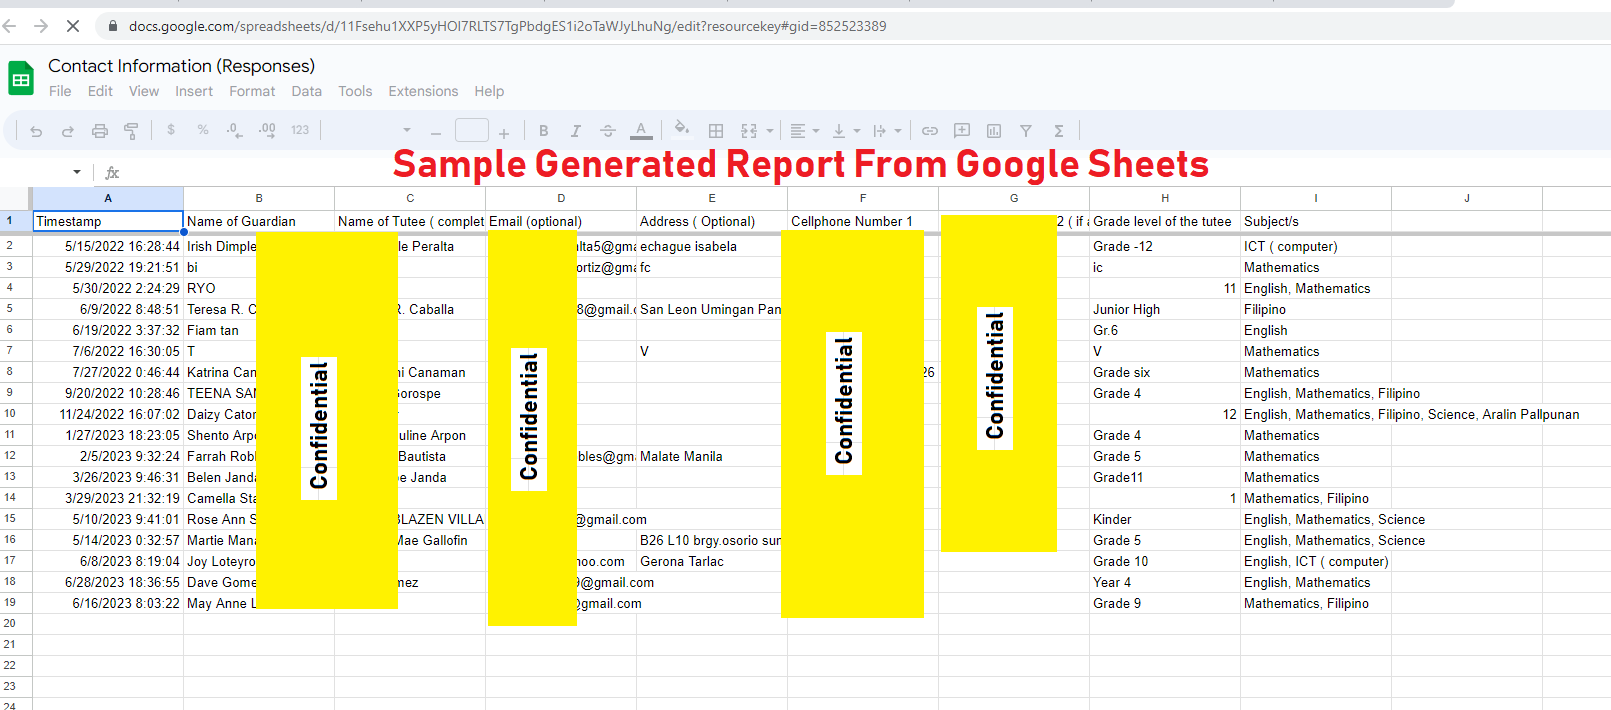This screenshot has width=1611, height=710.
Task: Open the Tools menu
Action: 355,91
